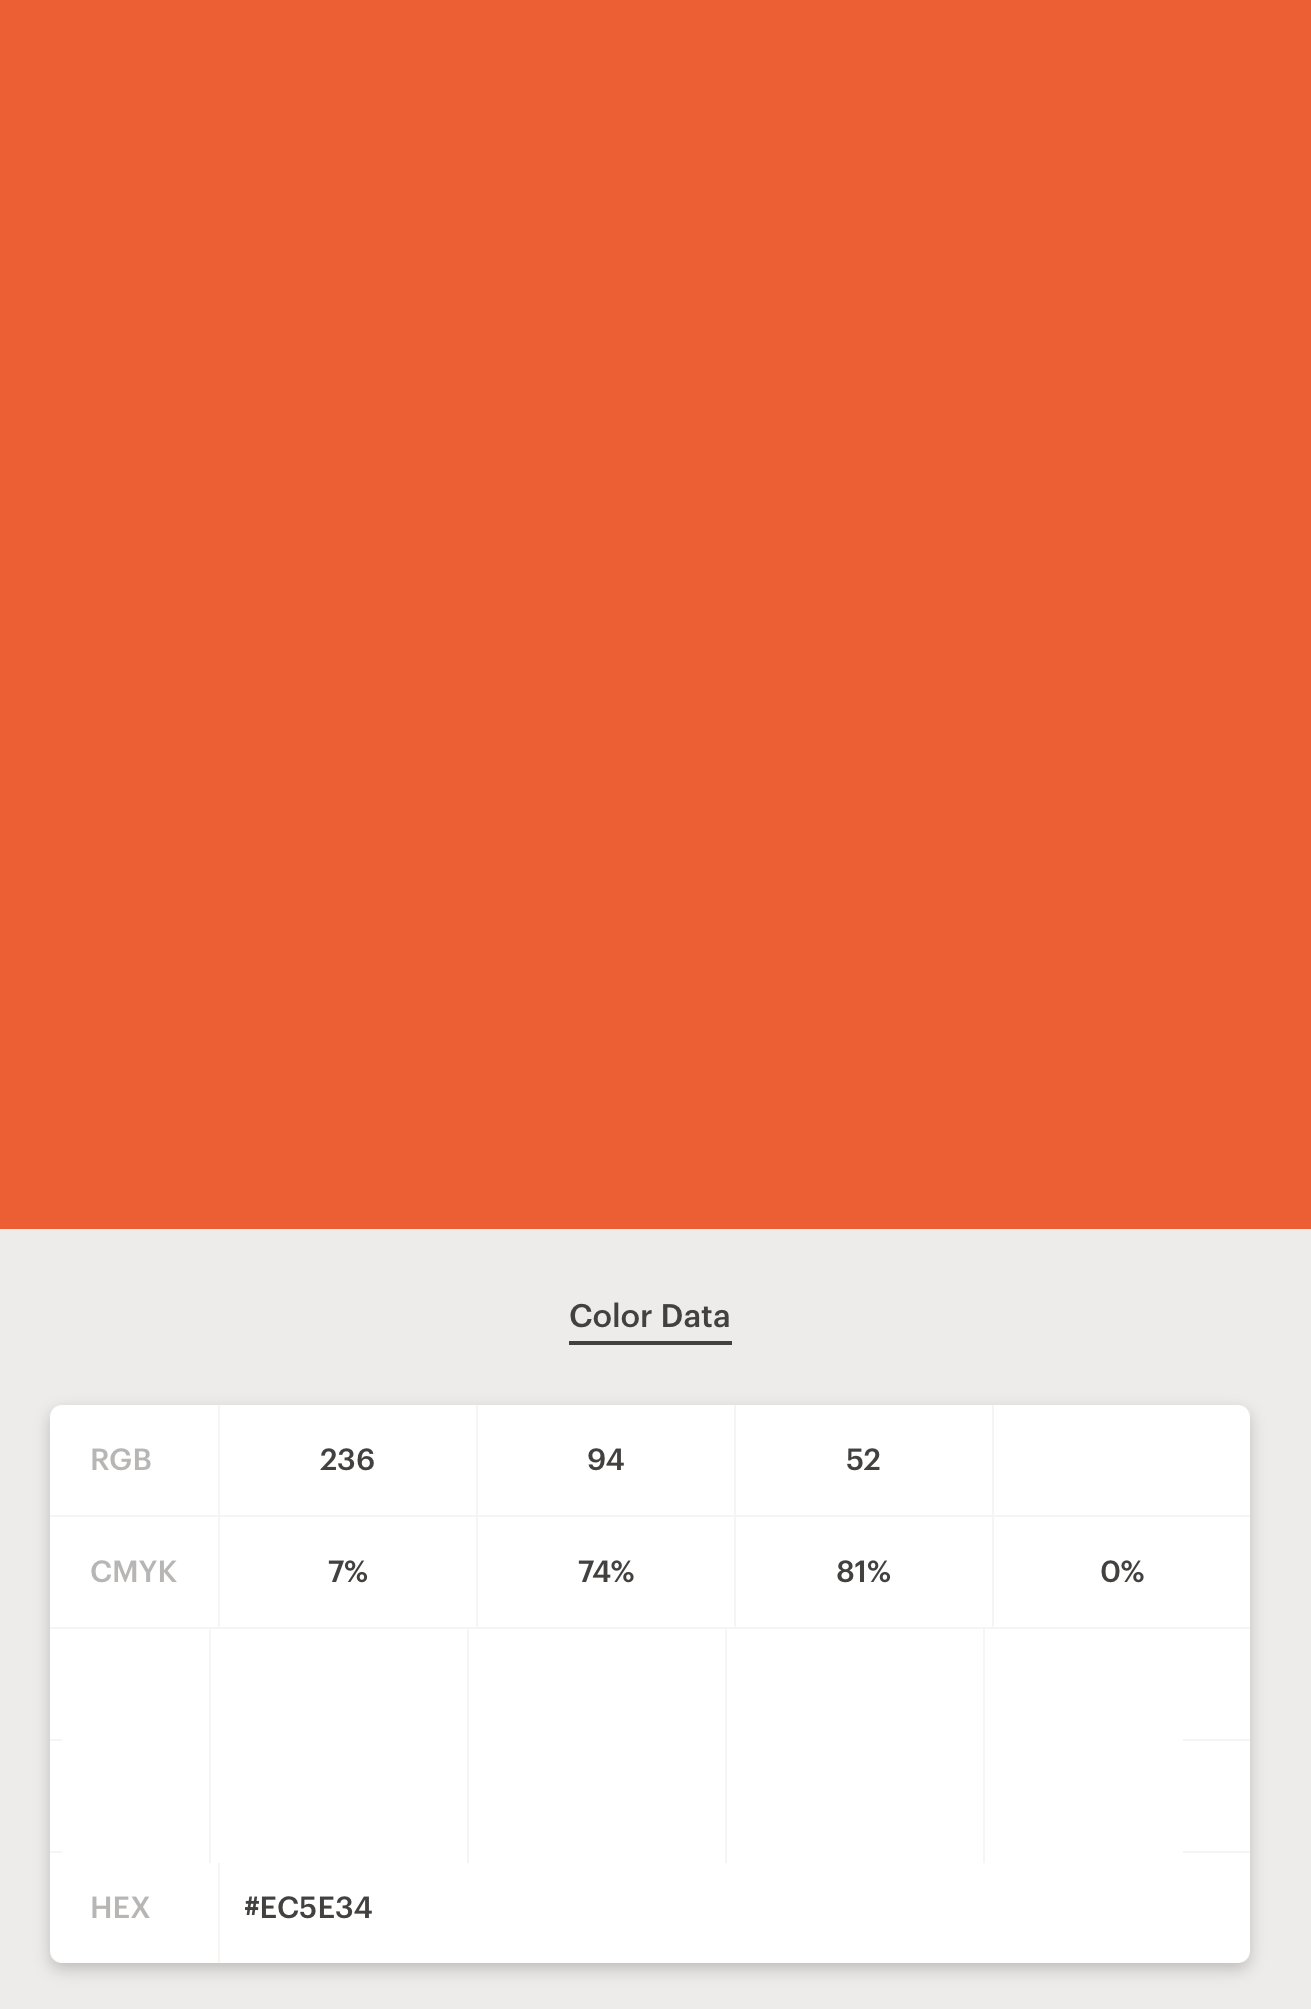
Task: Select the magenta value 74%
Action: 605,1572
